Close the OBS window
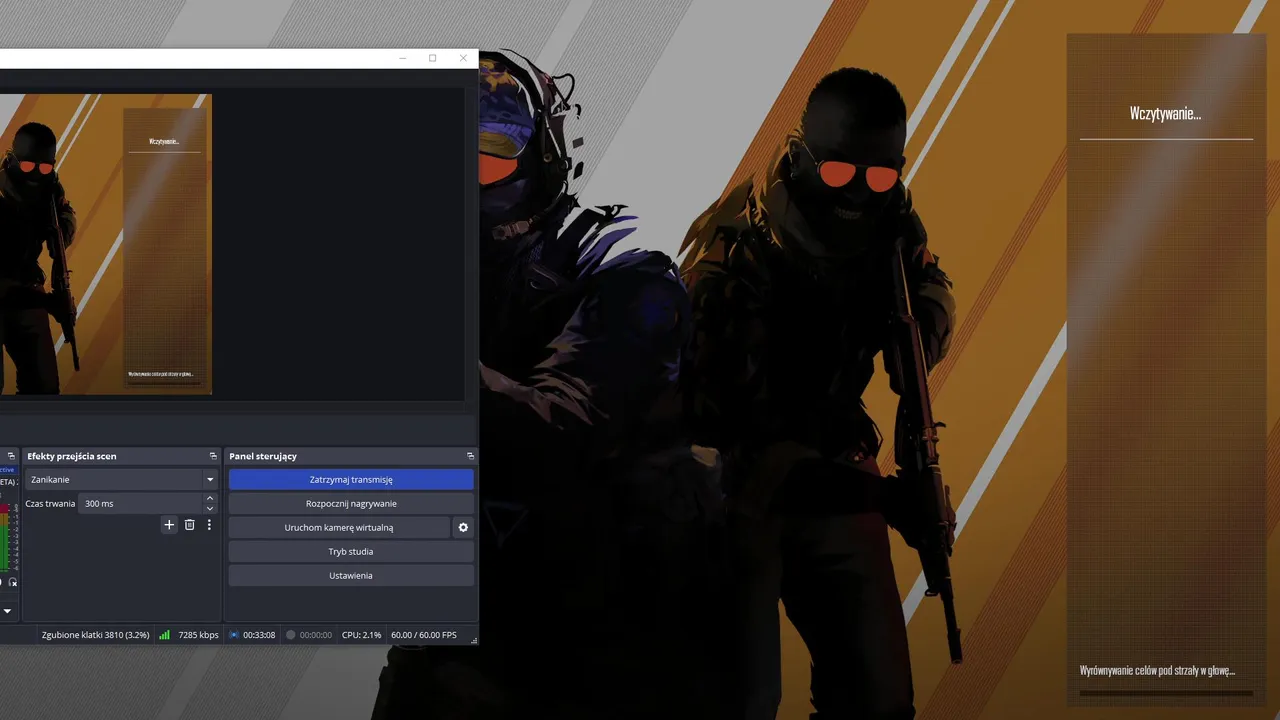Image resolution: width=1280 pixels, height=720 pixels. (463, 58)
